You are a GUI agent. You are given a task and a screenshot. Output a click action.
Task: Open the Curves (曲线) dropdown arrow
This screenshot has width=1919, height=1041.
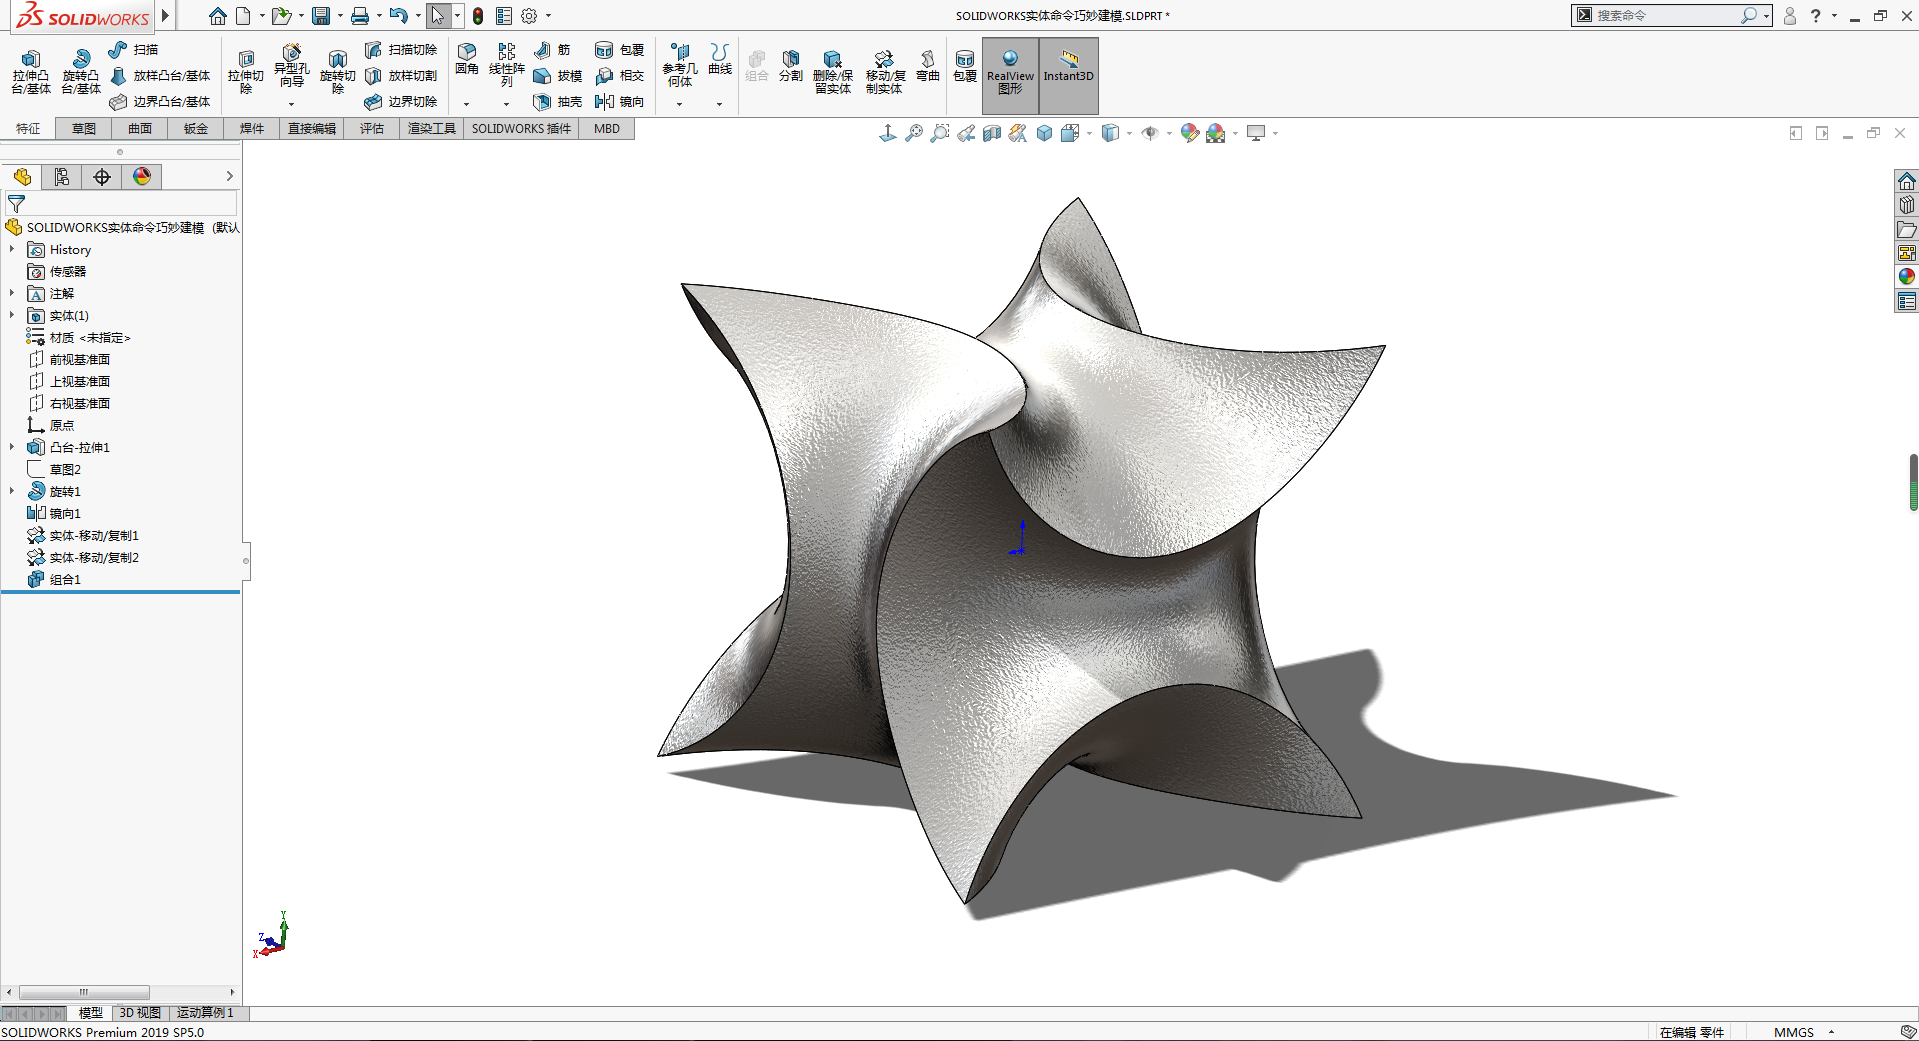tap(719, 104)
